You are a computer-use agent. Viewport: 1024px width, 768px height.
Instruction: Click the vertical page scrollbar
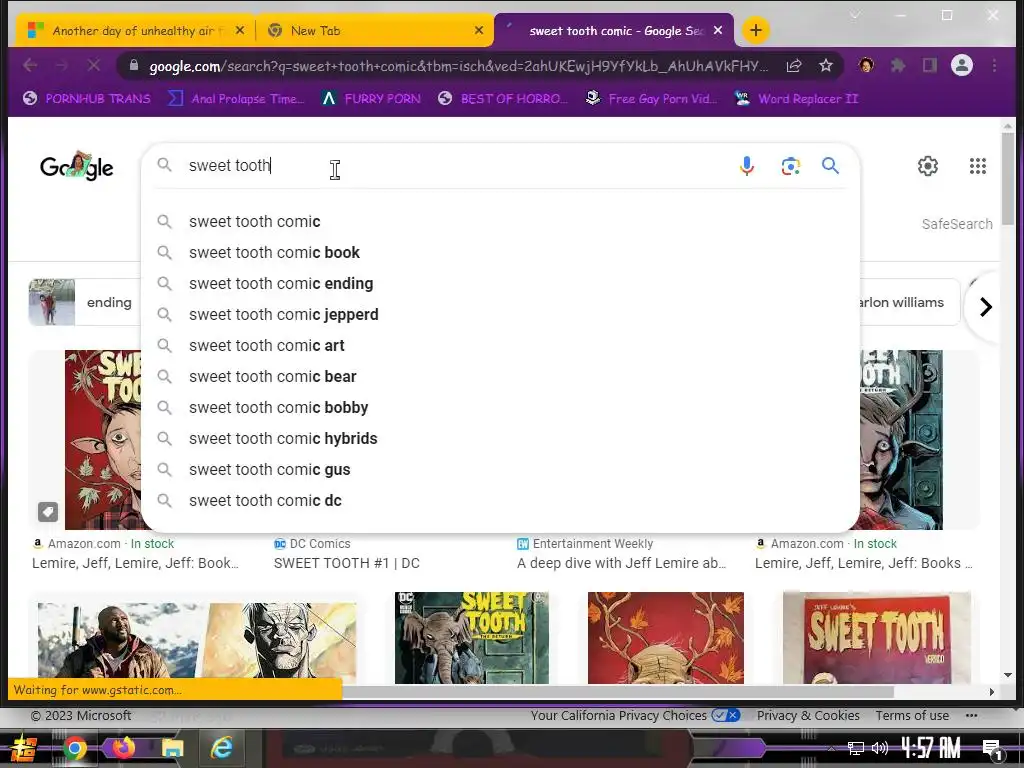pyautogui.click(x=1008, y=178)
